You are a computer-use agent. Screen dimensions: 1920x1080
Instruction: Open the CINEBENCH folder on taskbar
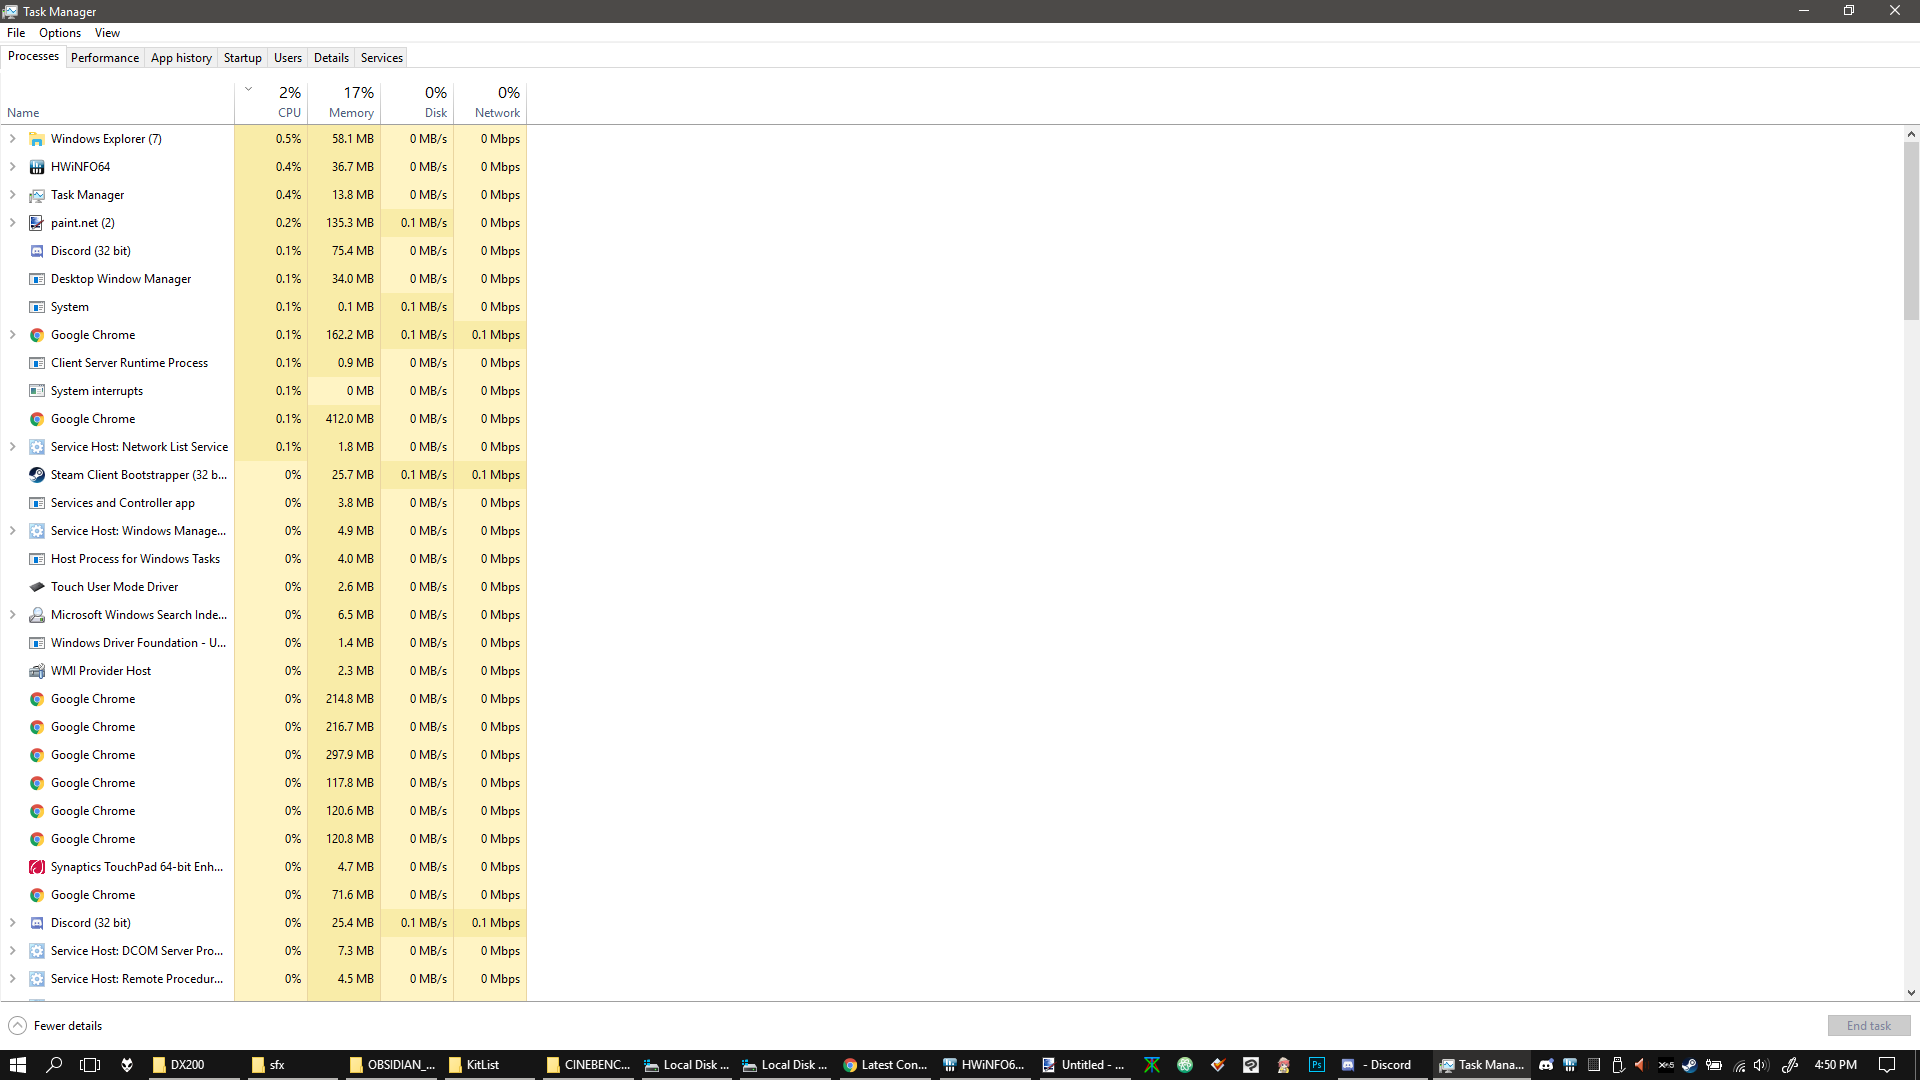(589, 1065)
